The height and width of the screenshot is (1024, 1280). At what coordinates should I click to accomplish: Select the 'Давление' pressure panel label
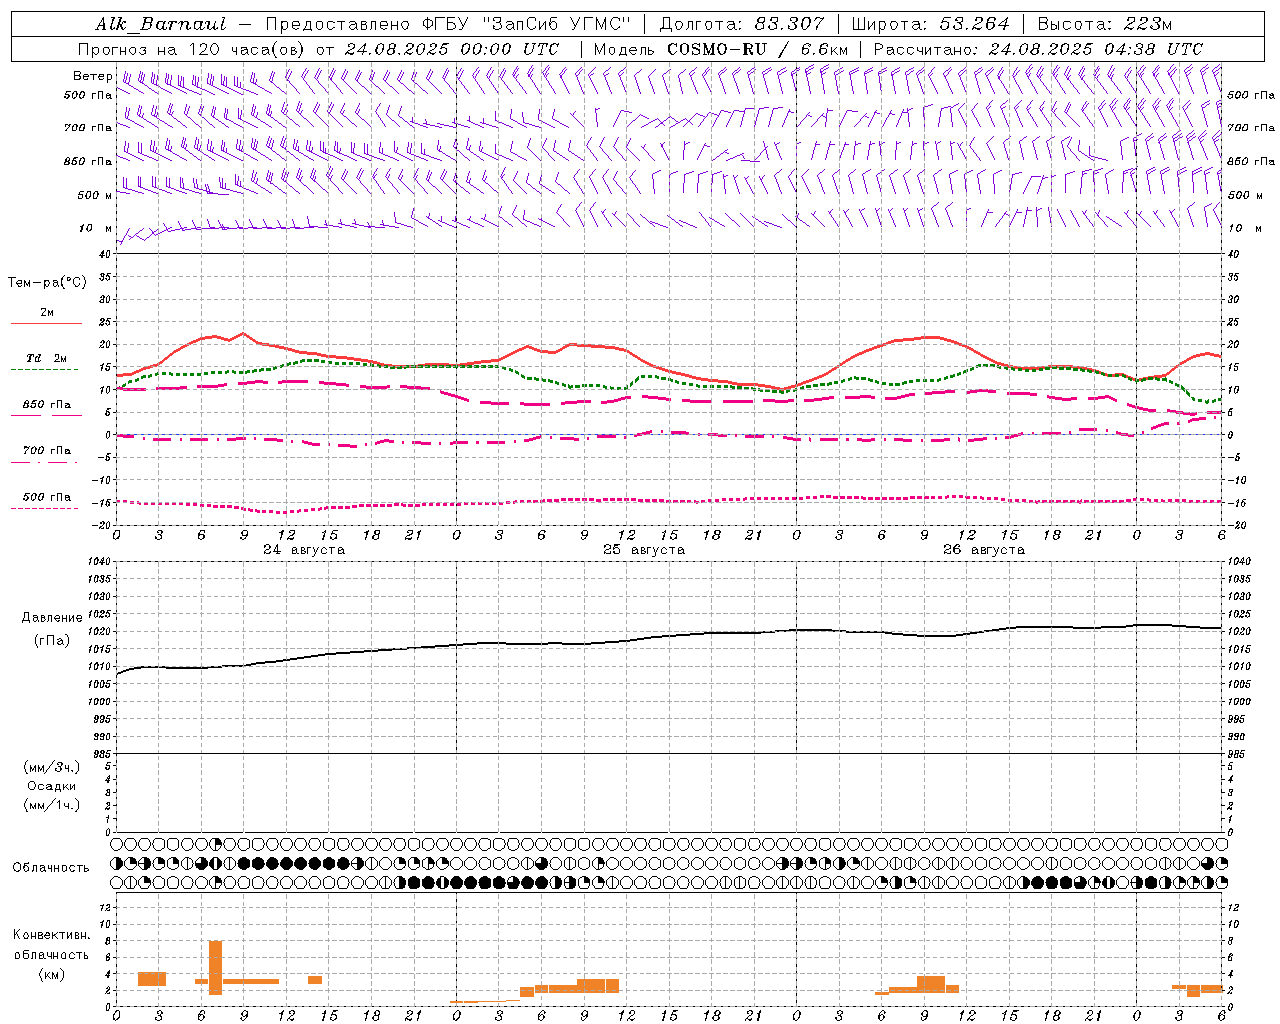click(52, 618)
